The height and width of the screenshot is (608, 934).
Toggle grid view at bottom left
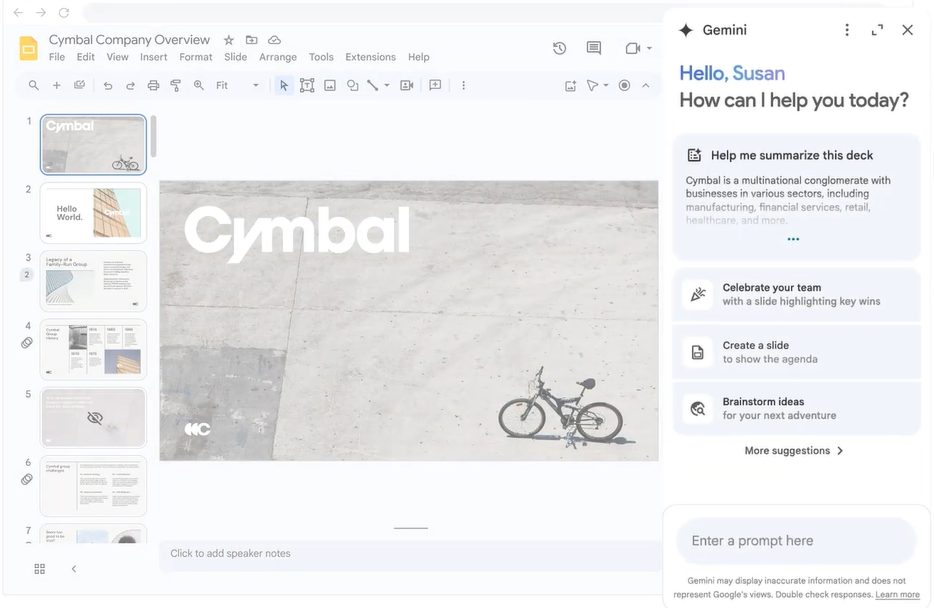[x=40, y=569]
